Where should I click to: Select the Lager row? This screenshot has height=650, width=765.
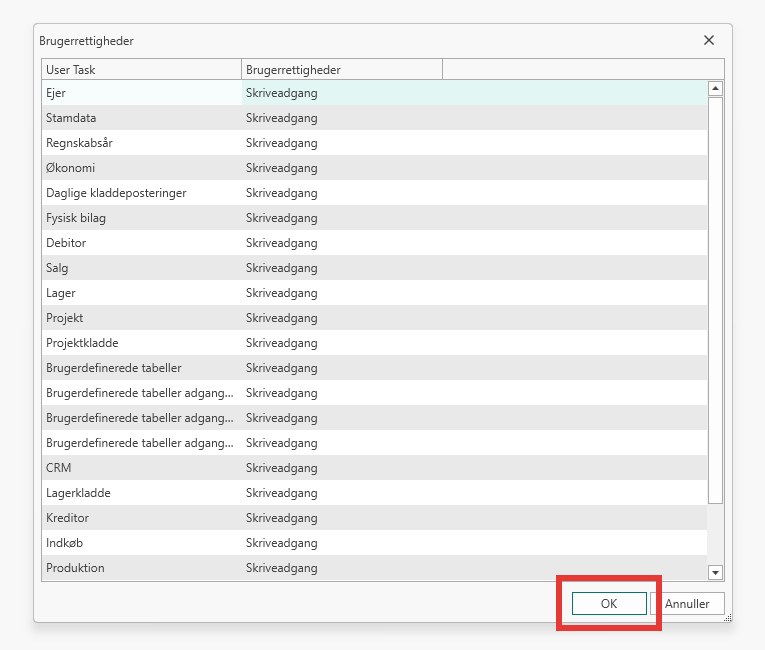374,293
